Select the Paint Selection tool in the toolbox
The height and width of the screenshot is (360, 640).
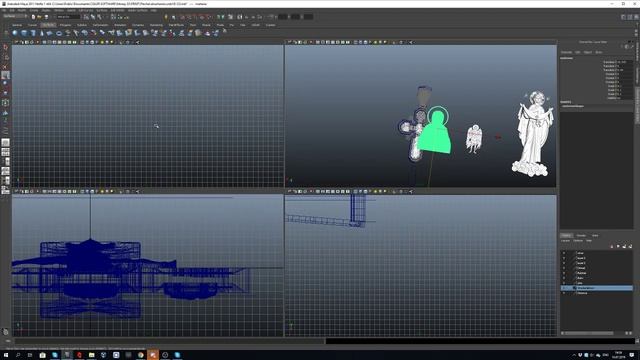5,66
